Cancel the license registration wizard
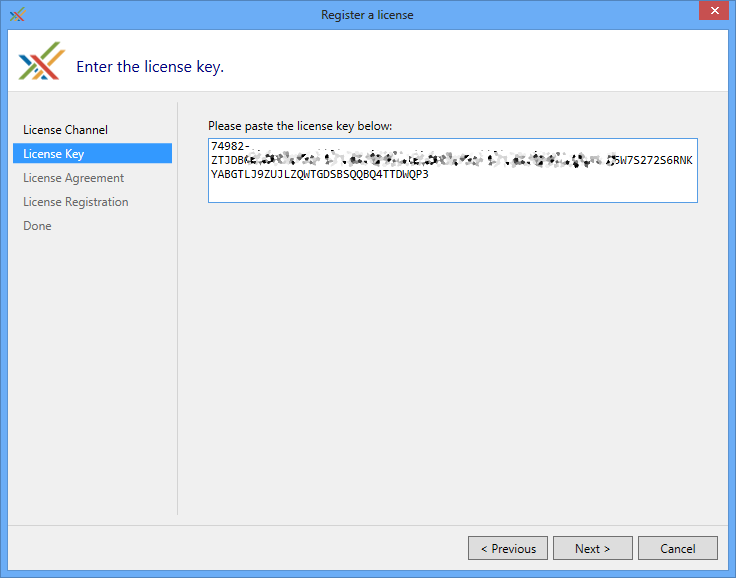This screenshot has width=736, height=578. pyautogui.click(x=678, y=548)
